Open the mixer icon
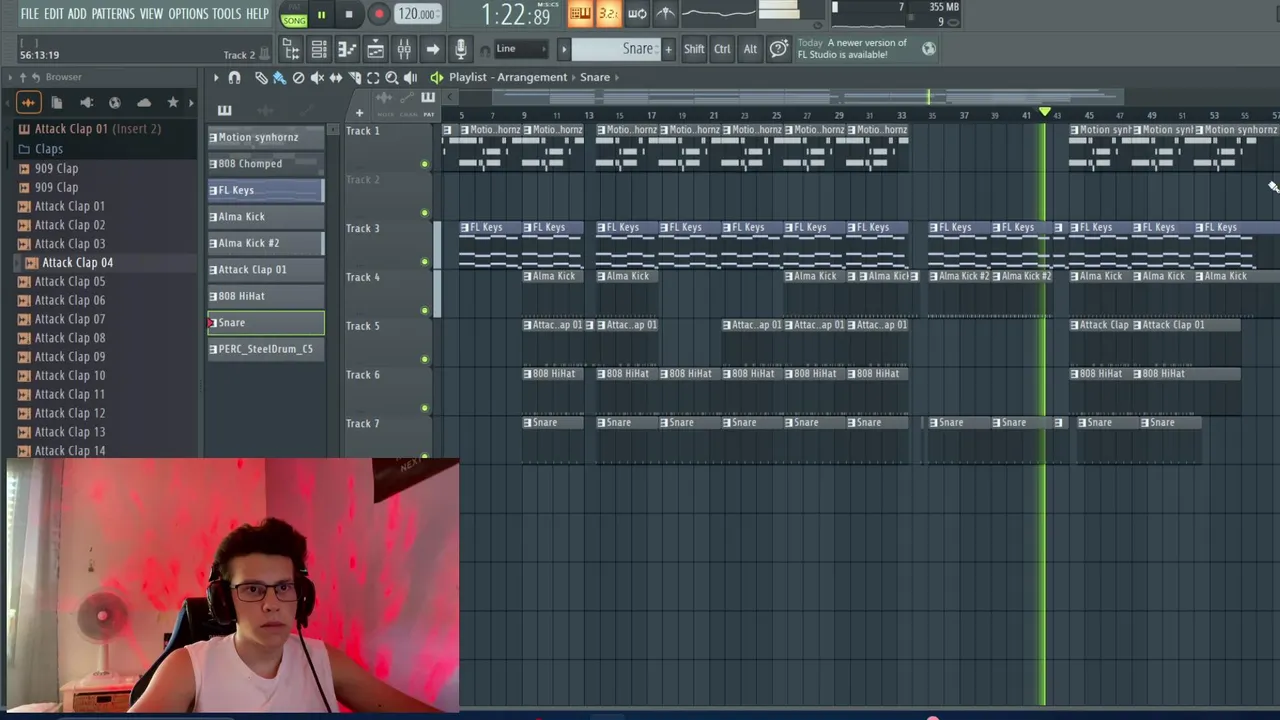The height and width of the screenshot is (720, 1280). pyautogui.click(x=404, y=49)
